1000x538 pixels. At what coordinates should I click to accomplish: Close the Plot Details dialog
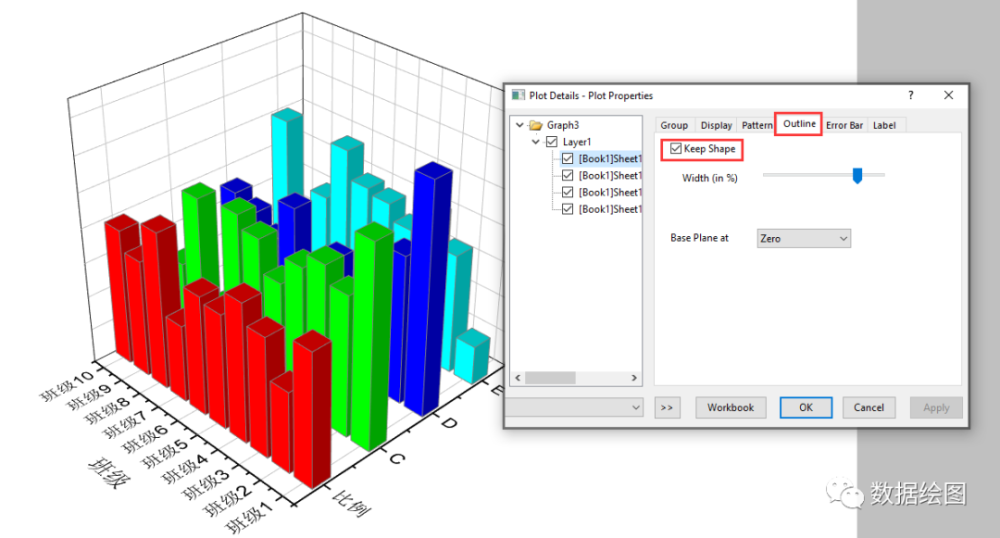click(948, 95)
